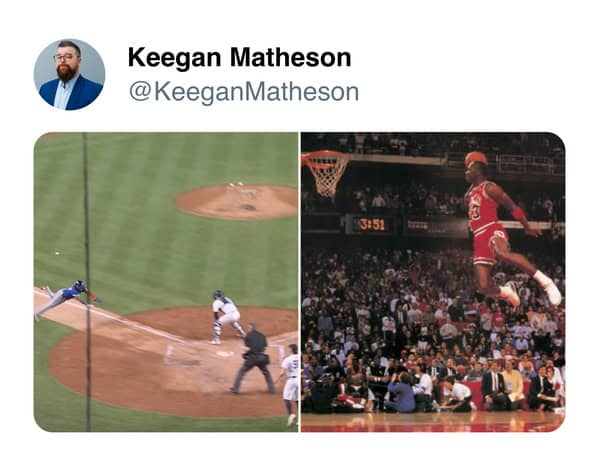The image size is (599, 471).
Task: Click the kneeling courtside photographer in blue
Action: [400, 390]
